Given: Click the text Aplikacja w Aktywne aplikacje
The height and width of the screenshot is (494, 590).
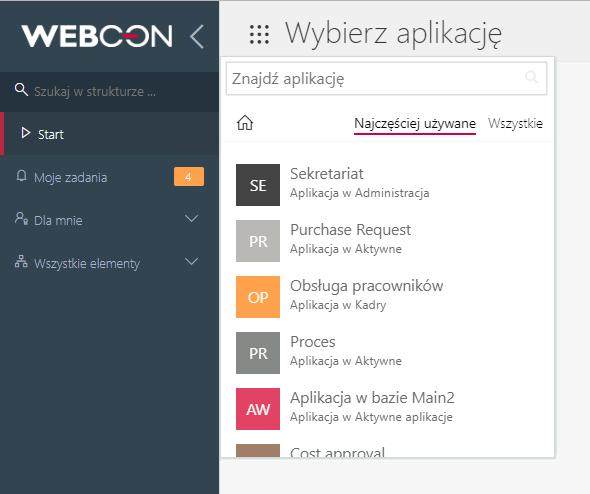Looking at the screenshot, I should tap(371, 417).
